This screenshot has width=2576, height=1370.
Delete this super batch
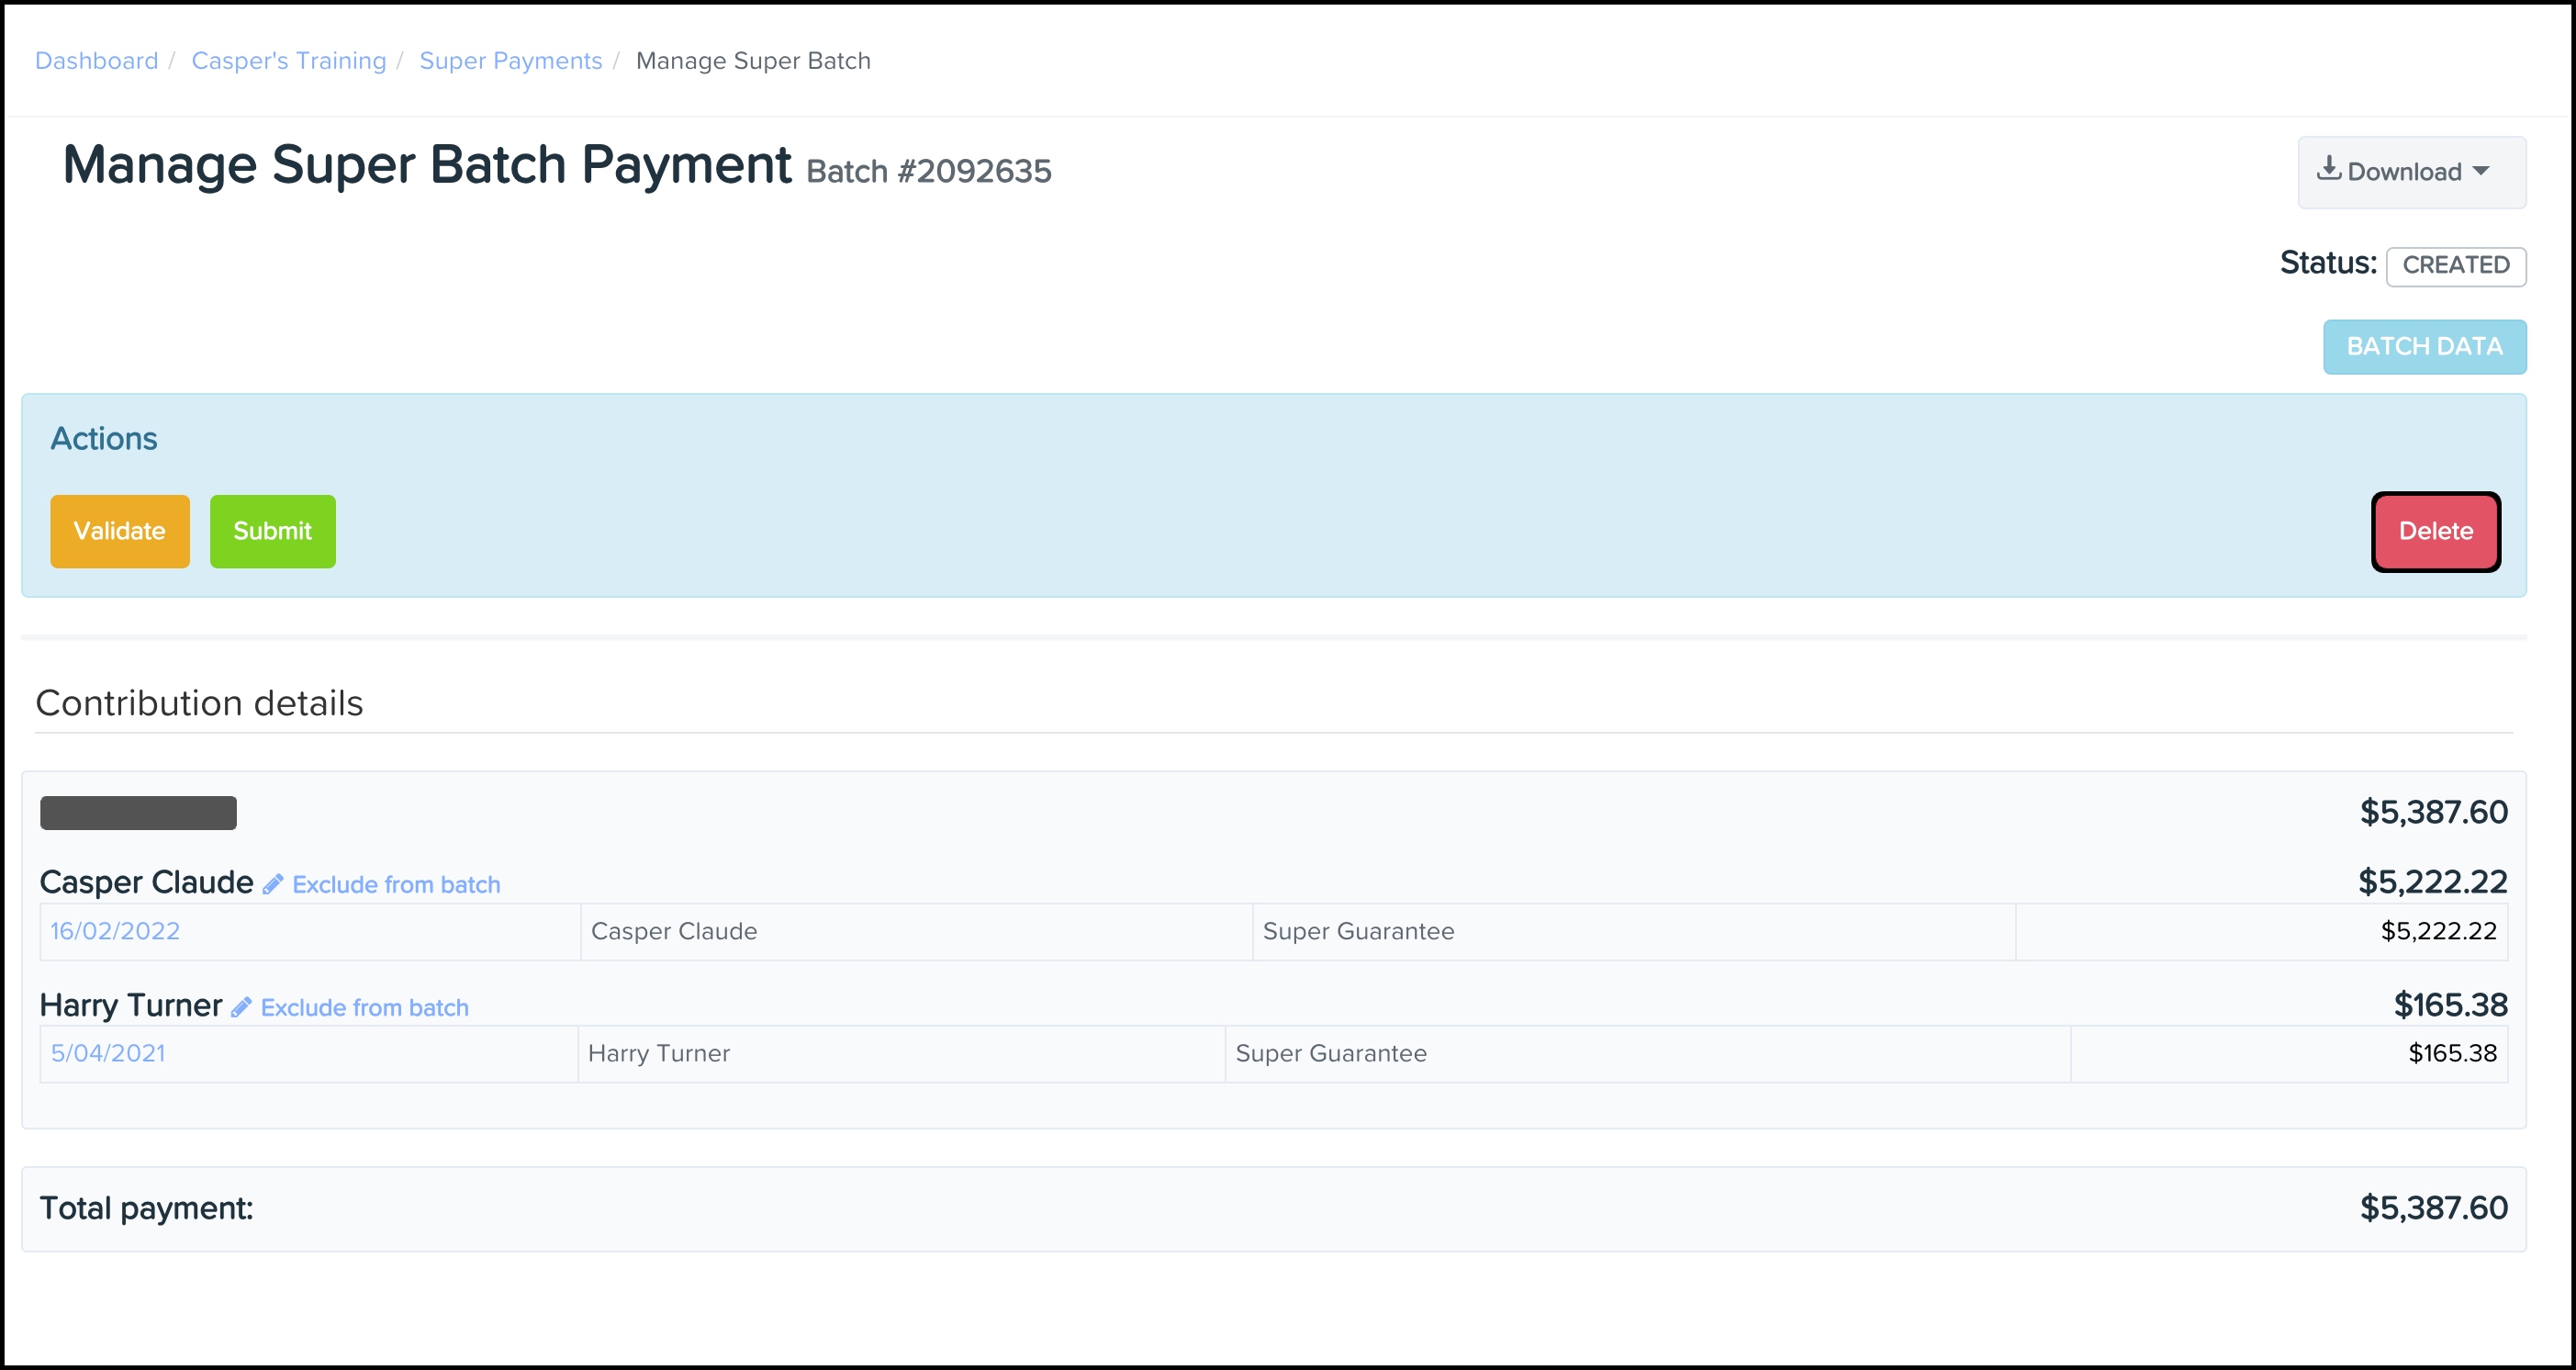point(2435,531)
